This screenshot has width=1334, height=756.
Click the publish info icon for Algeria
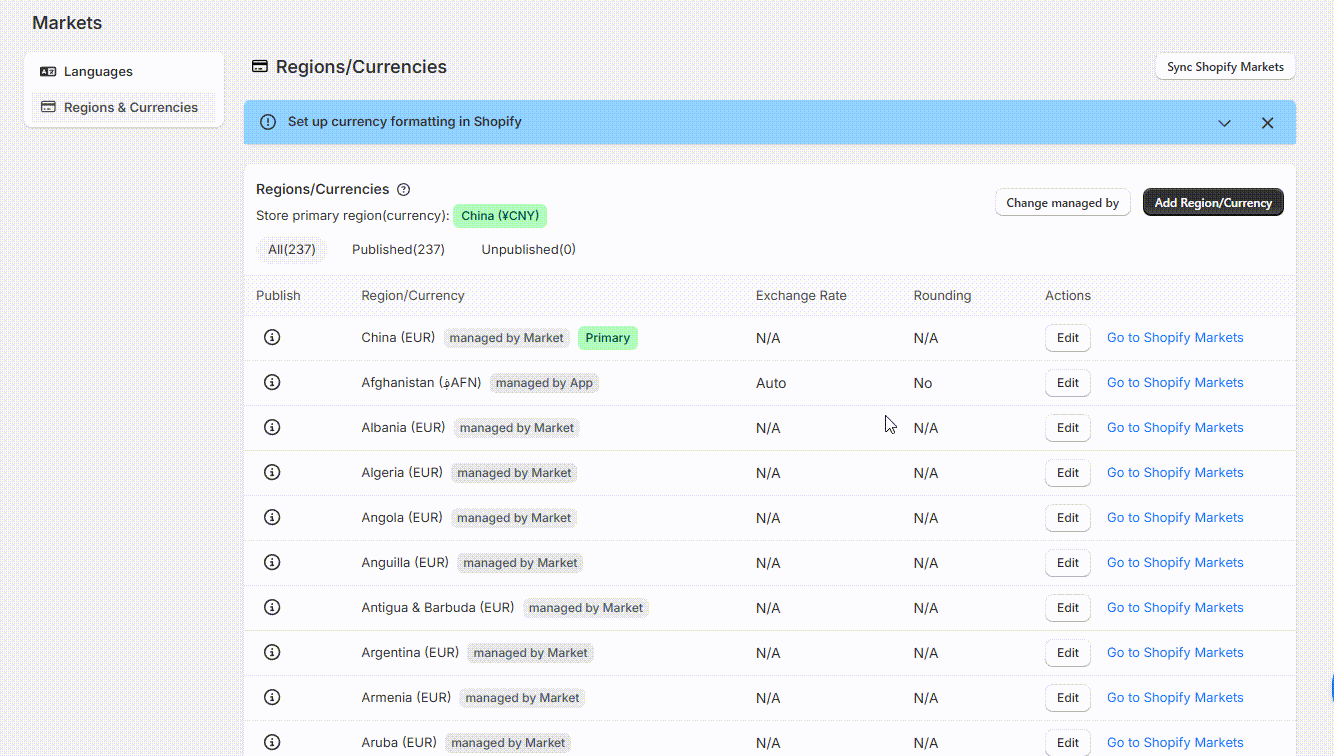click(x=271, y=472)
